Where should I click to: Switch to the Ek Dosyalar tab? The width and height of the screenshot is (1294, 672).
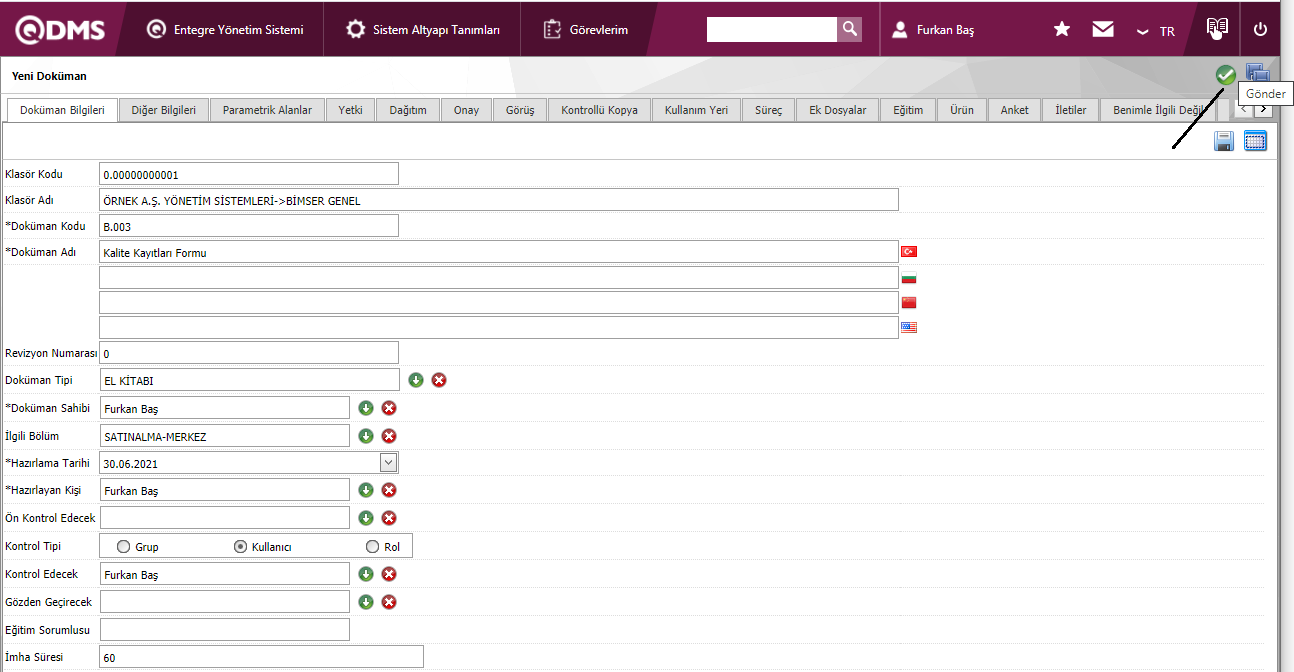tap(838, 110)
